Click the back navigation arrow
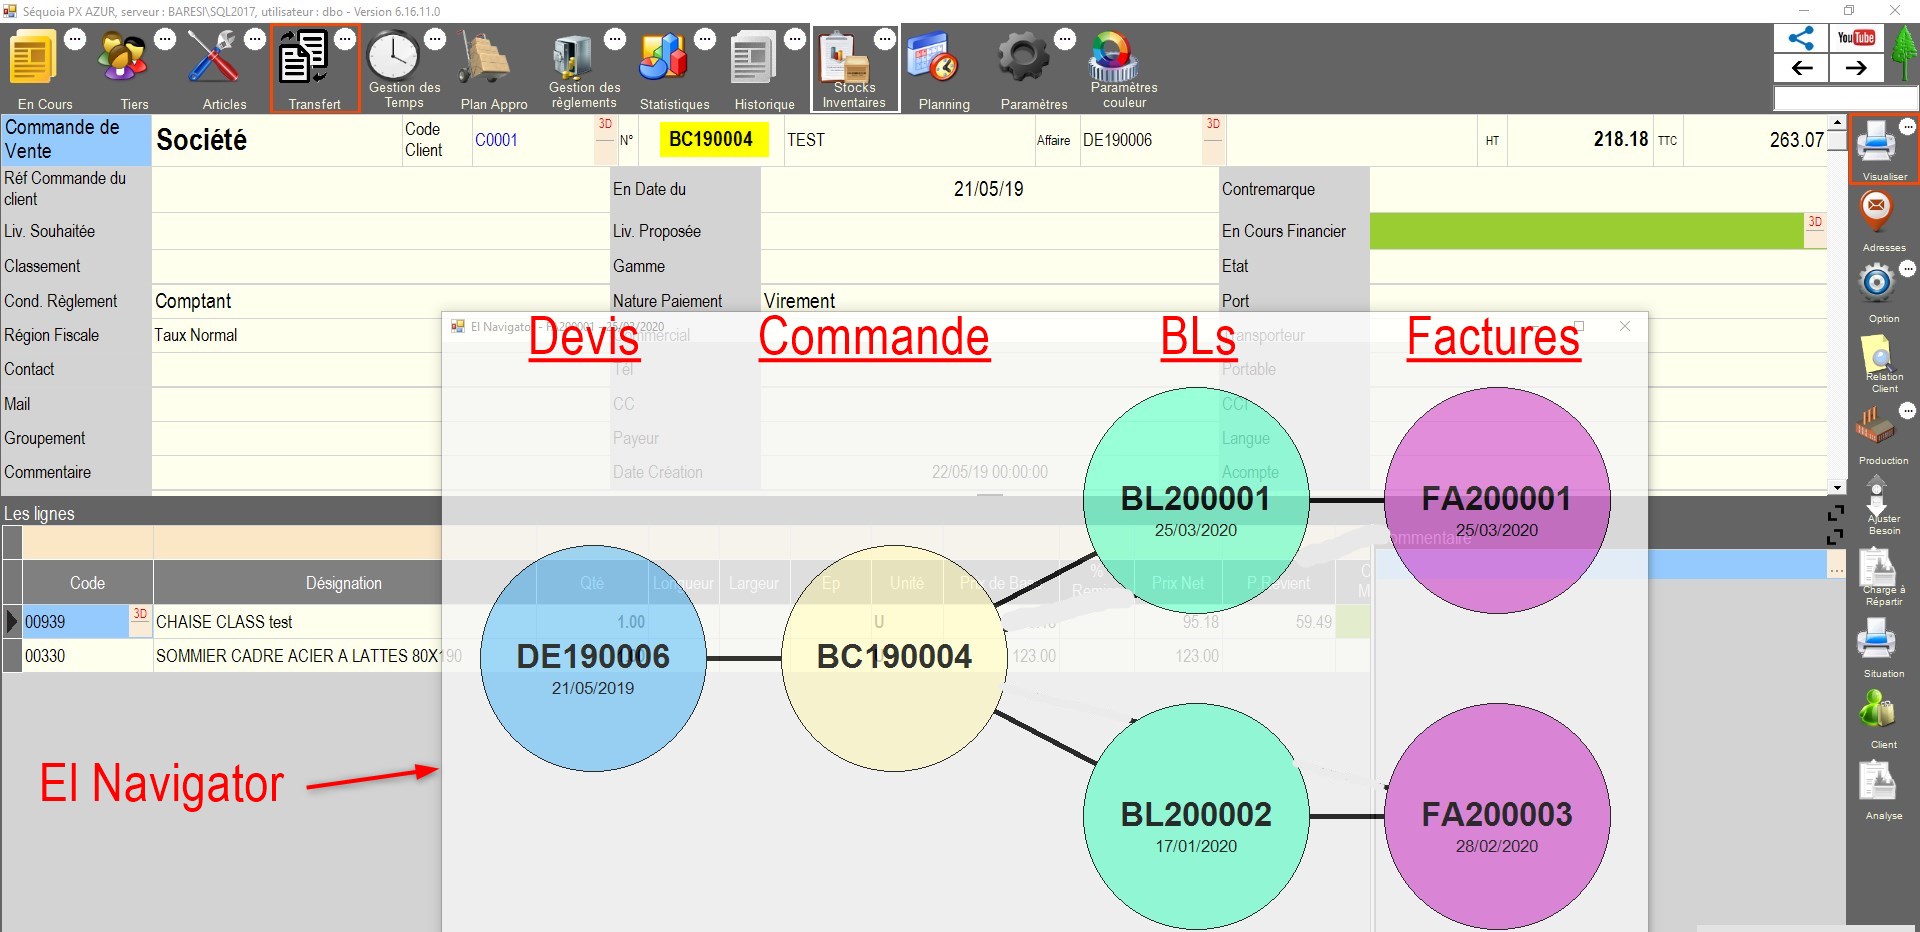 [x=1802, y=68]
